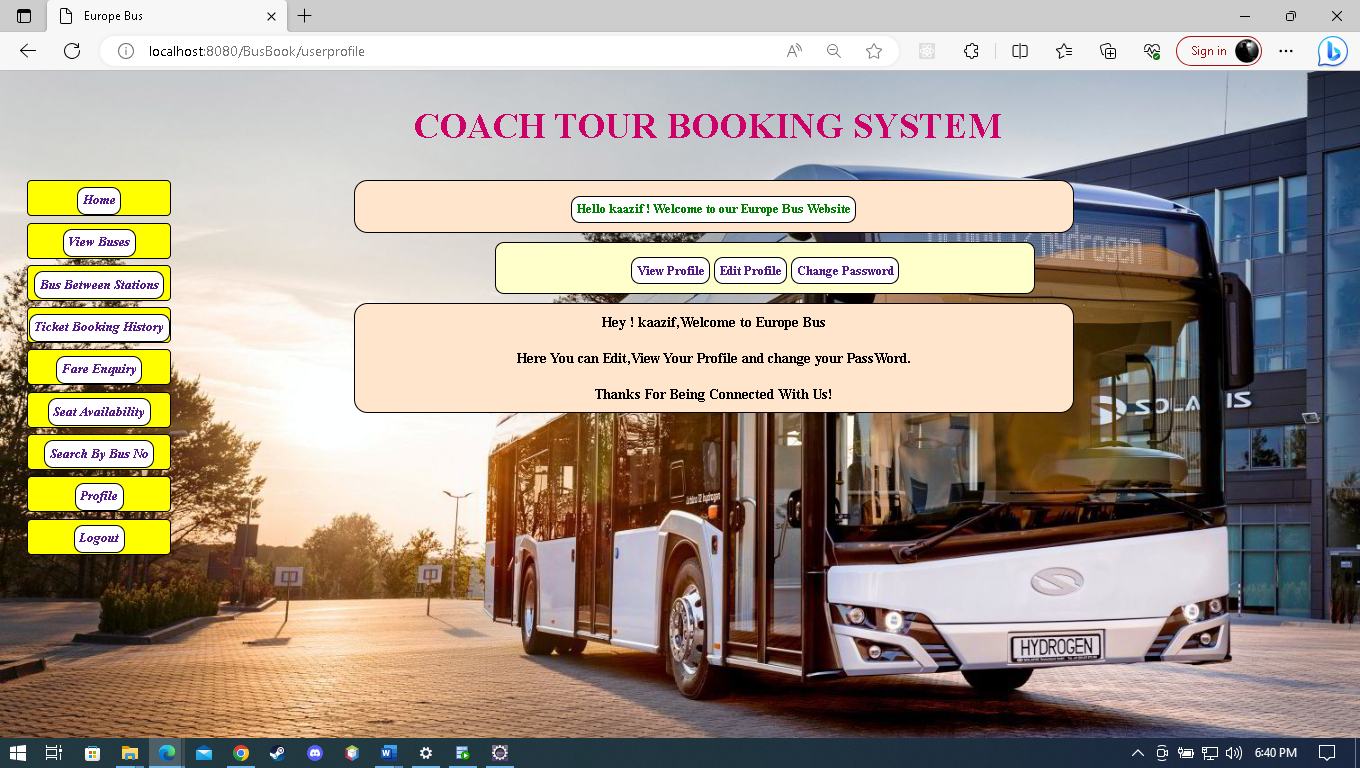Click the View Profile button
The width and height of the screenshot is (1360, 768).
670,270
